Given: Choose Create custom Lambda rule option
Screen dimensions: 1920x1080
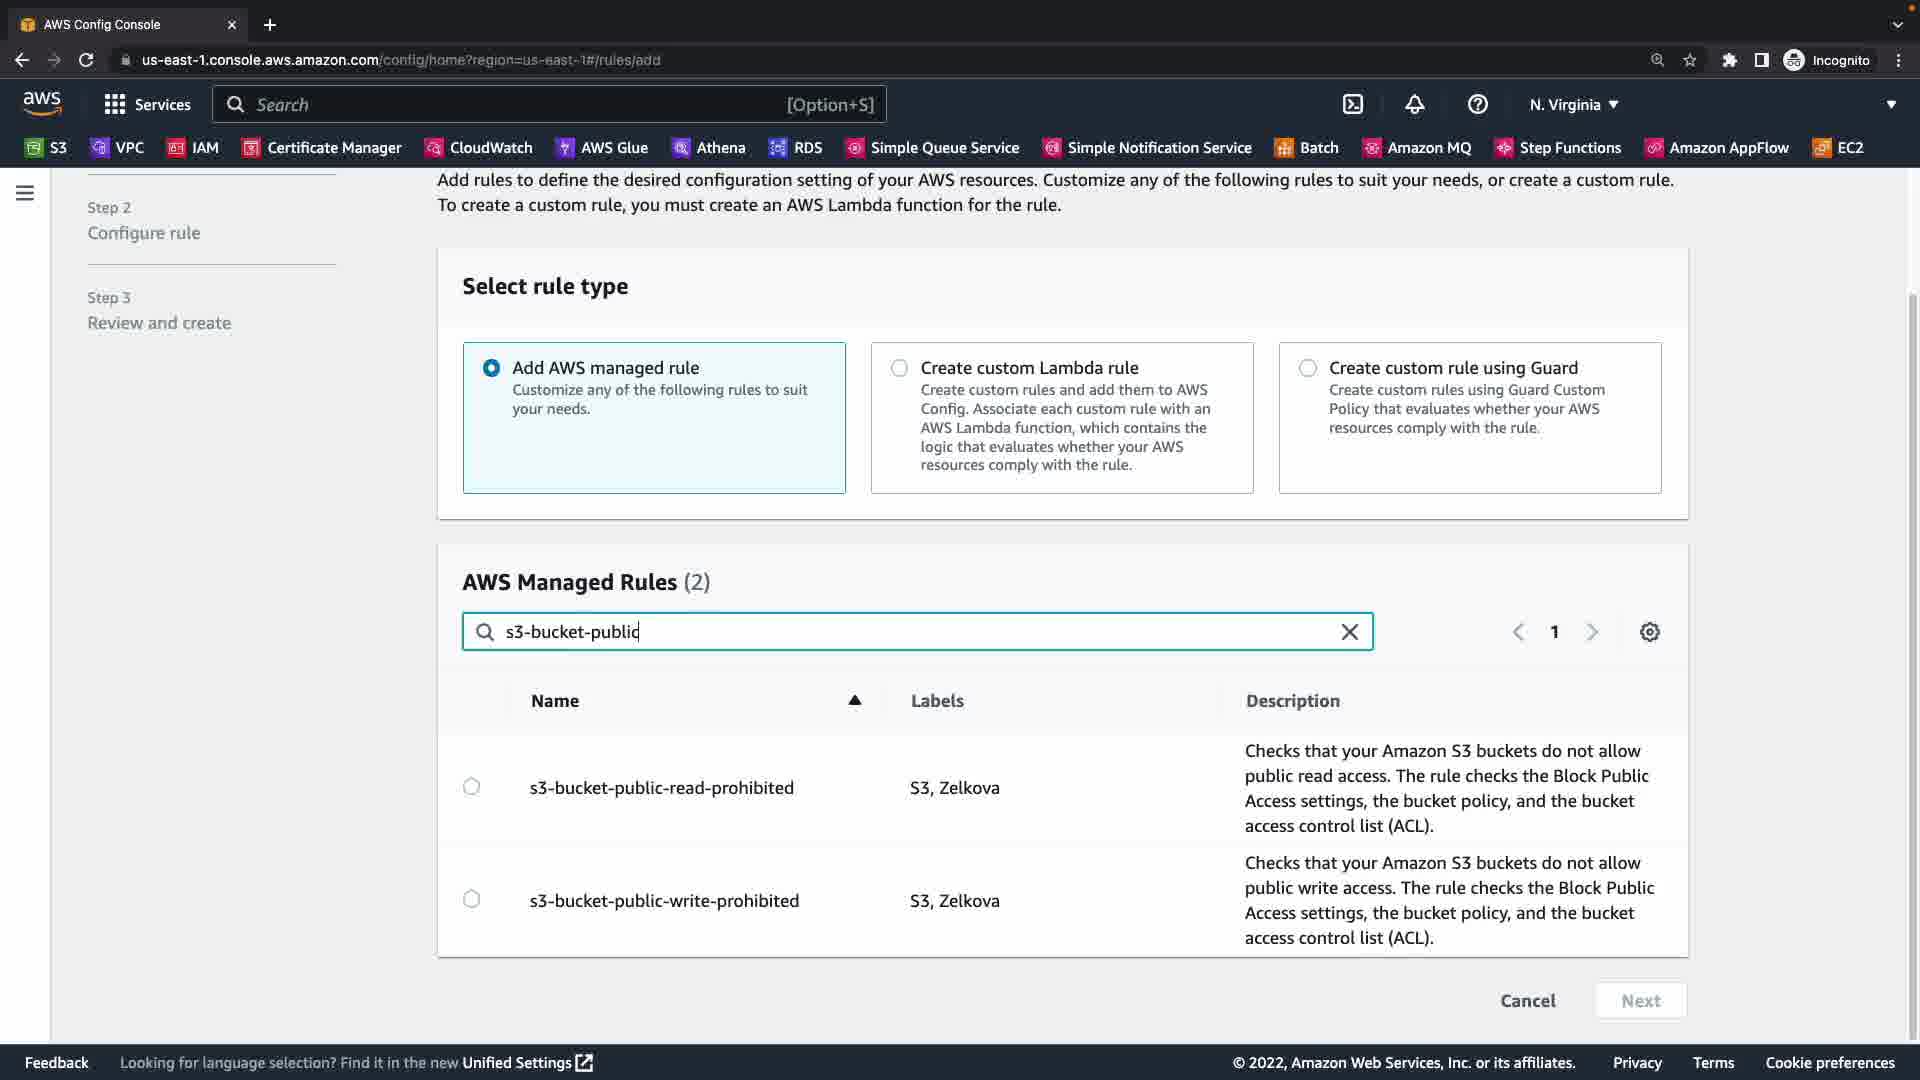Looking at the screenshot, I should [x=899, y=368].
